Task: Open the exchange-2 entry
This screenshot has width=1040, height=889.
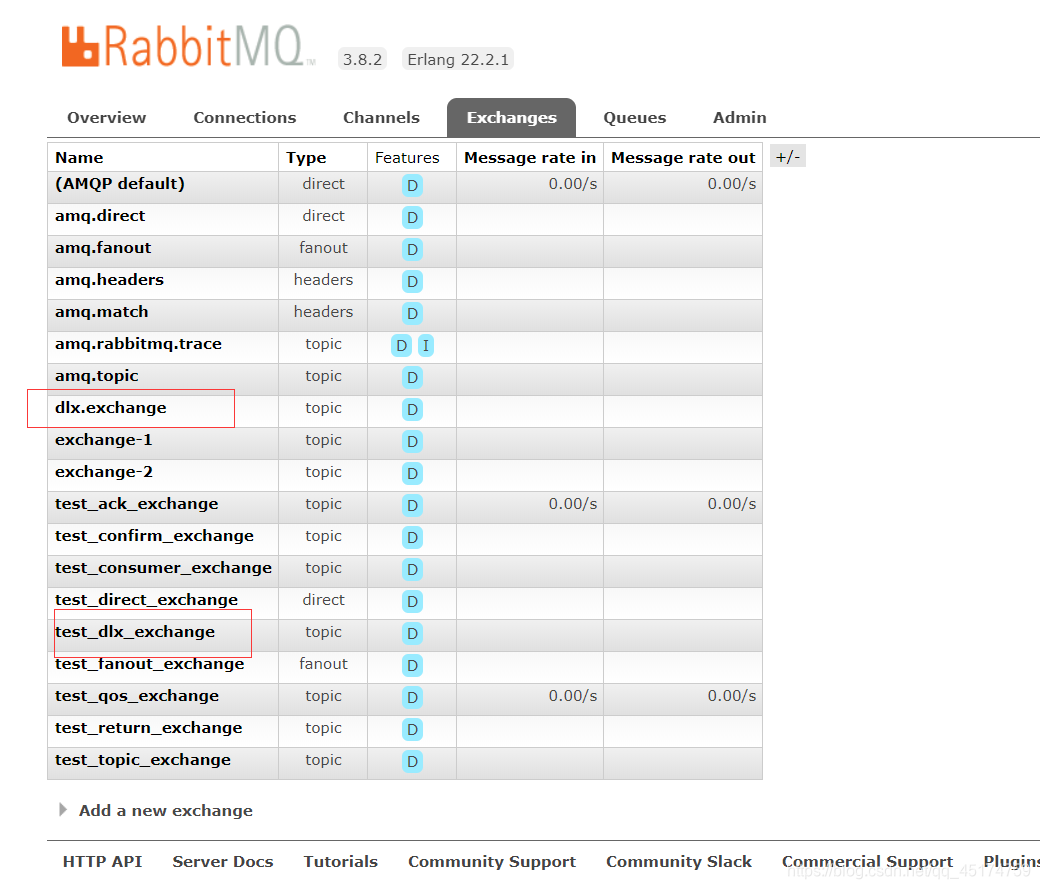Action: tap(103, 472)
